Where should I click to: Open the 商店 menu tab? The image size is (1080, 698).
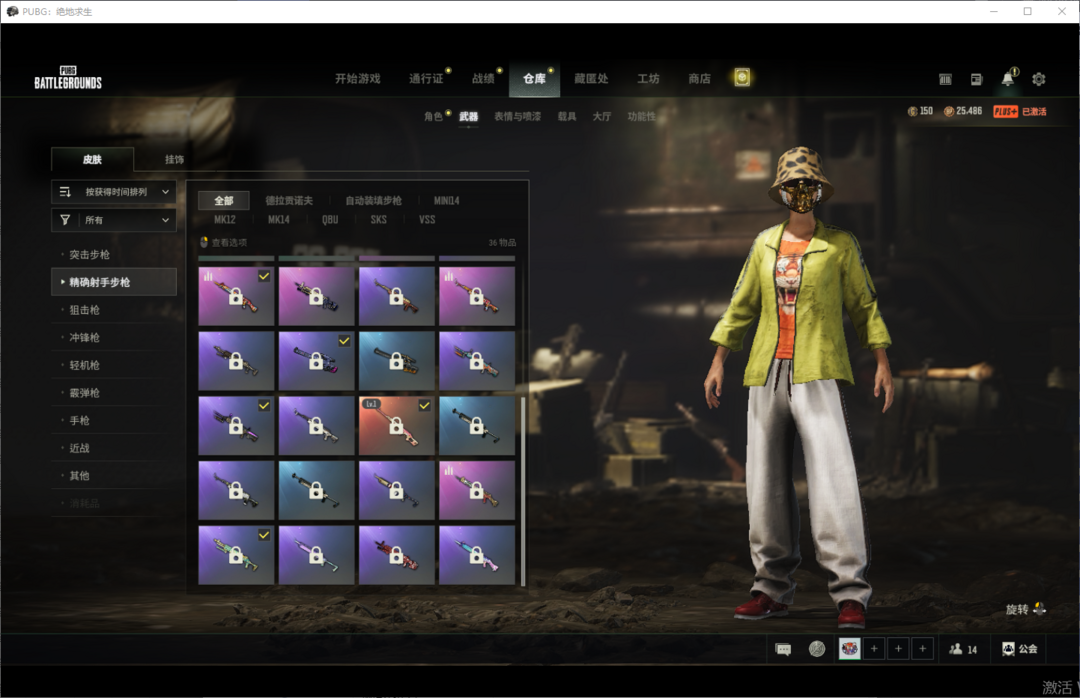[699, 79]
